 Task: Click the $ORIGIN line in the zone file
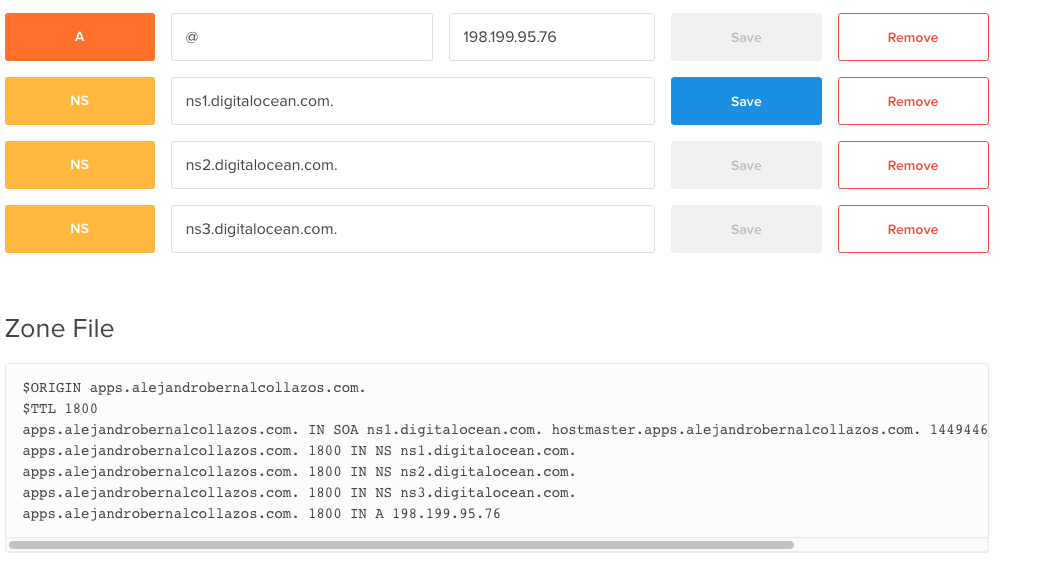194,388
